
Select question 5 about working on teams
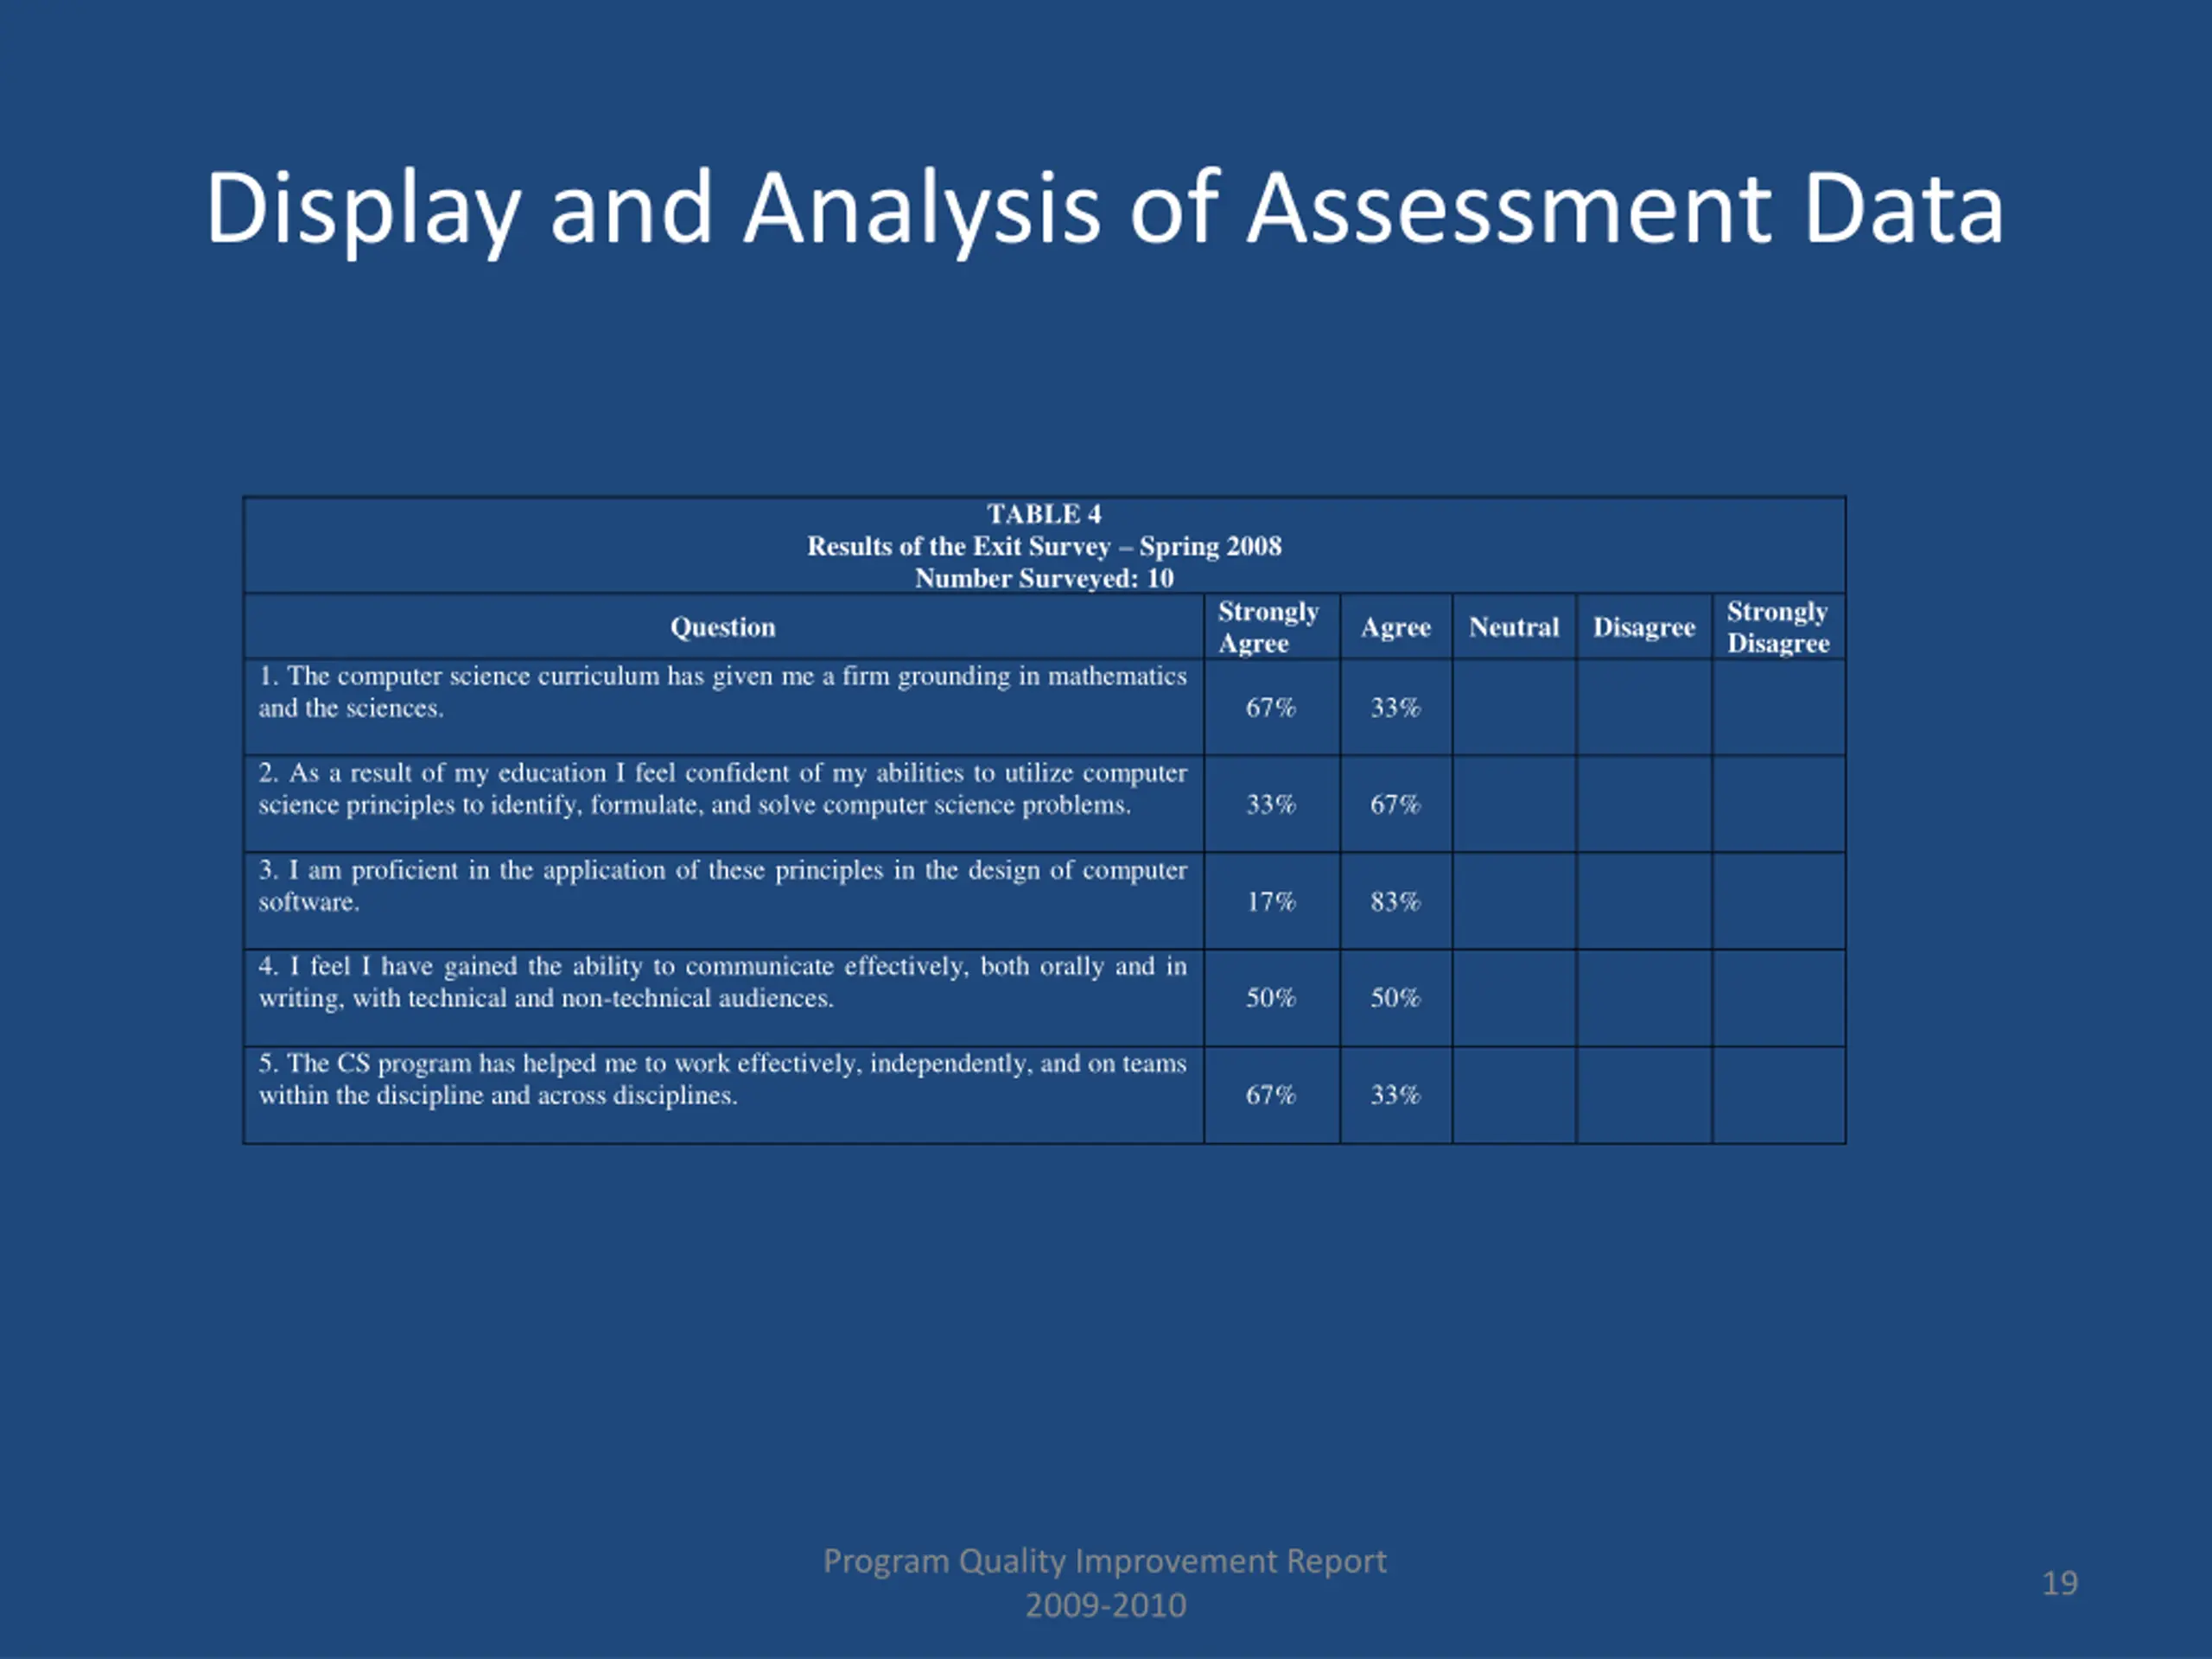point(722,1079)
